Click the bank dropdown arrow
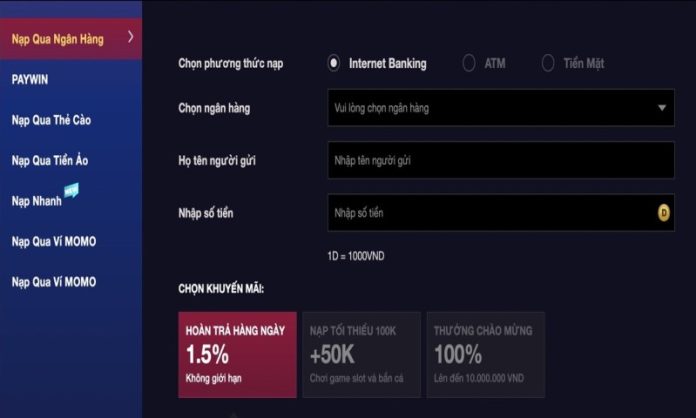This screenshot has height=418, width=696. pyautogui.click(x=662, y=108)
